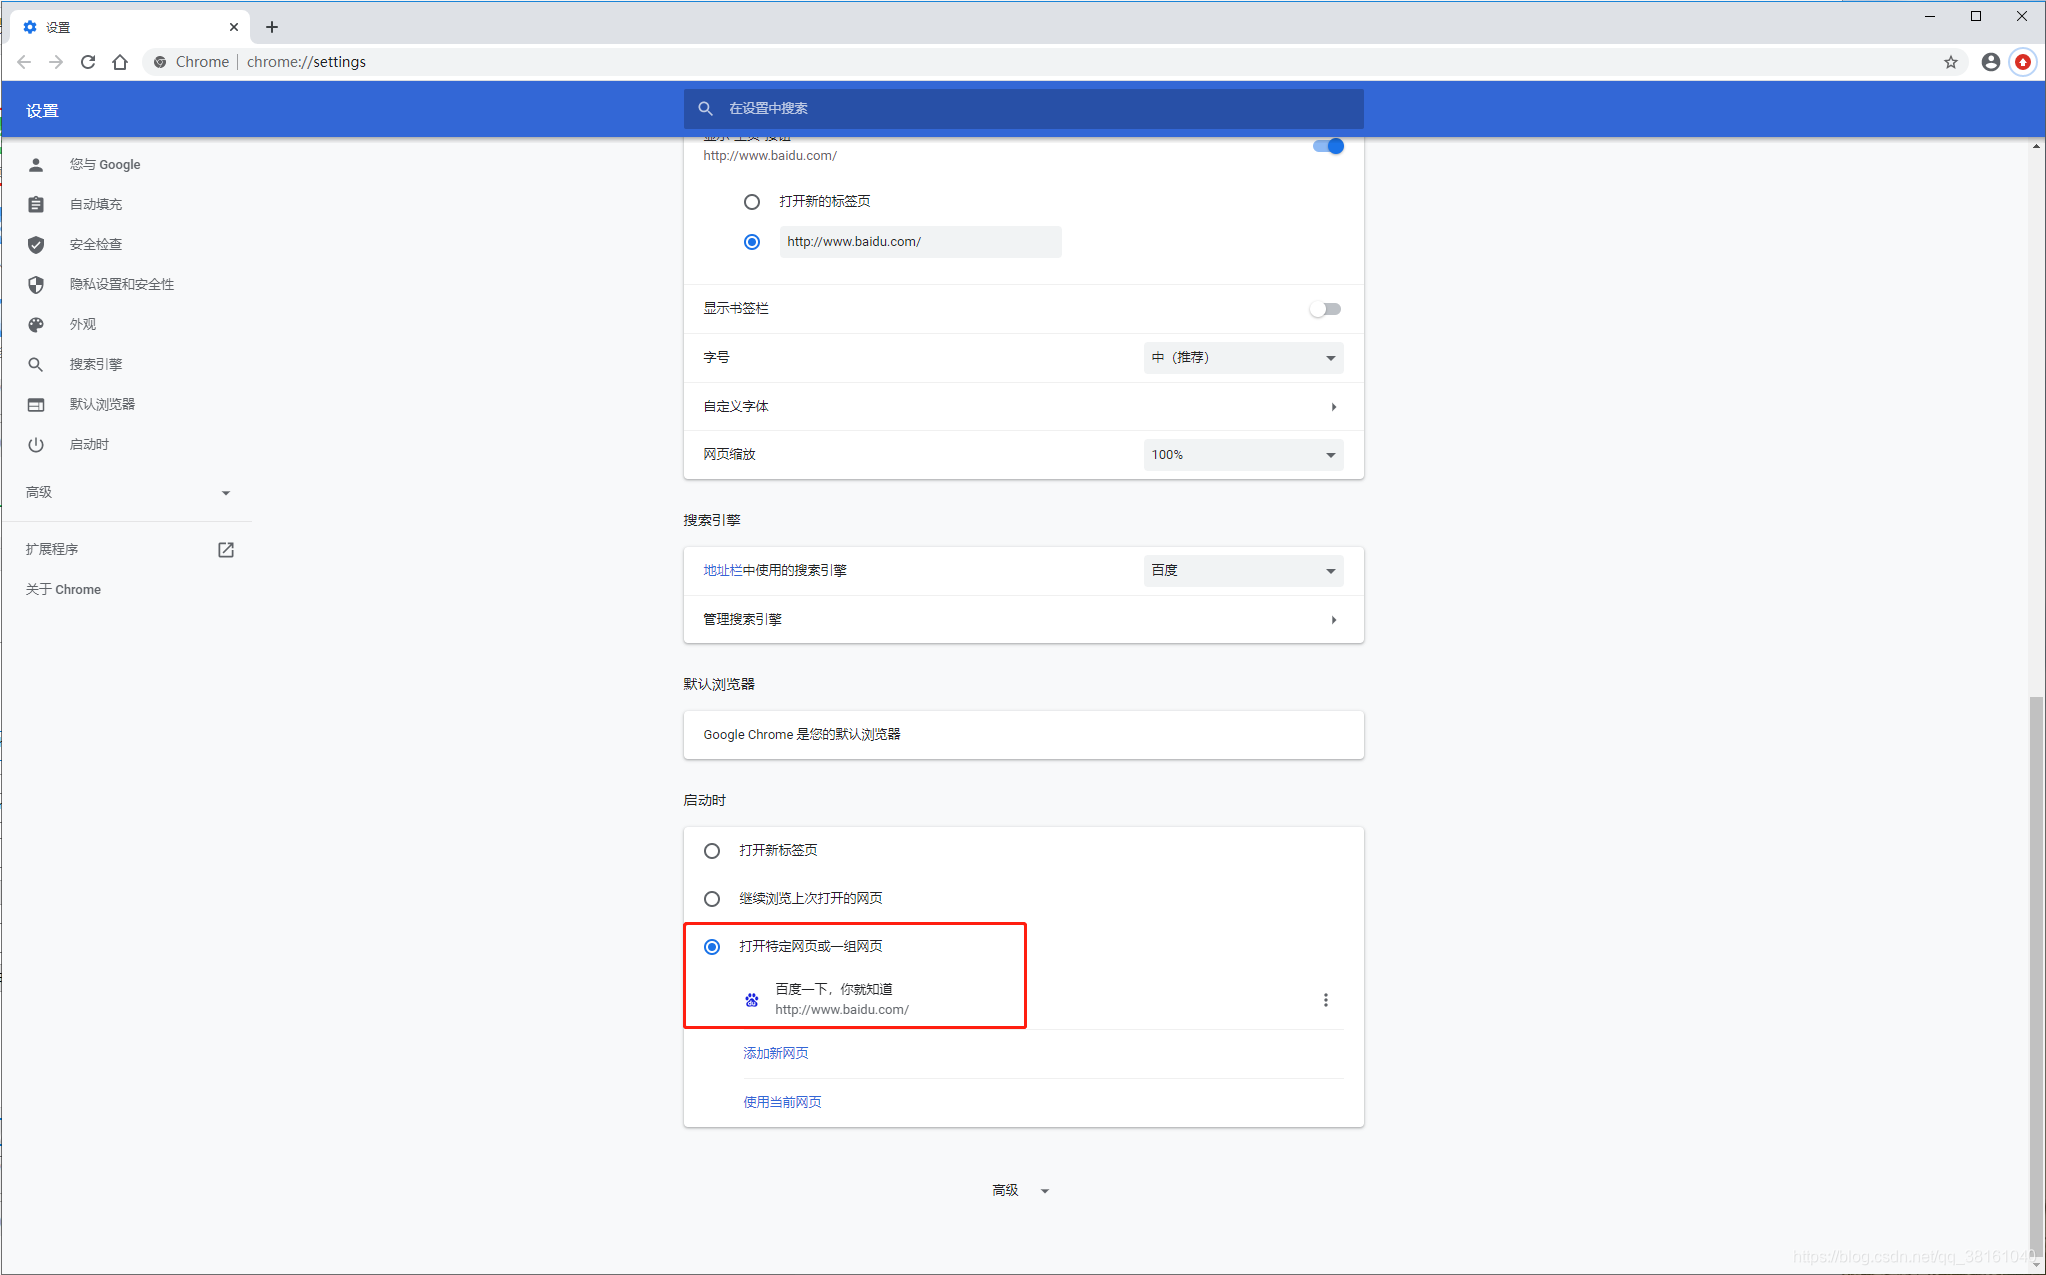Open the page zoom 100% dropdown
Image resolution: width=2046 pixels, height=1275 pixels.
[1243, 455]
